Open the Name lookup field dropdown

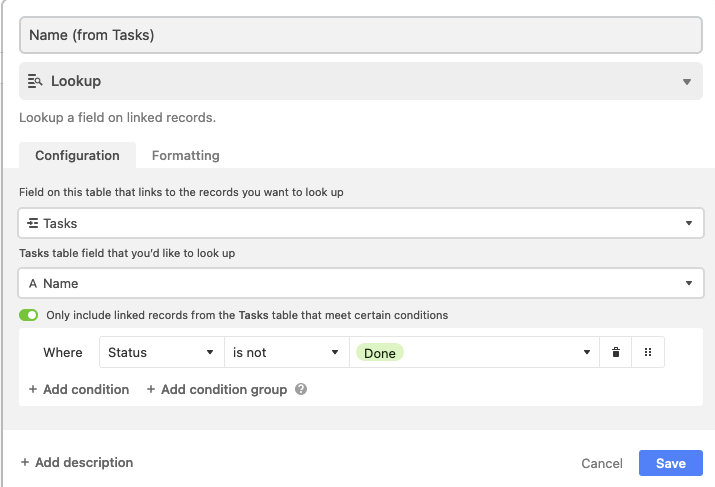click(361, 283)
